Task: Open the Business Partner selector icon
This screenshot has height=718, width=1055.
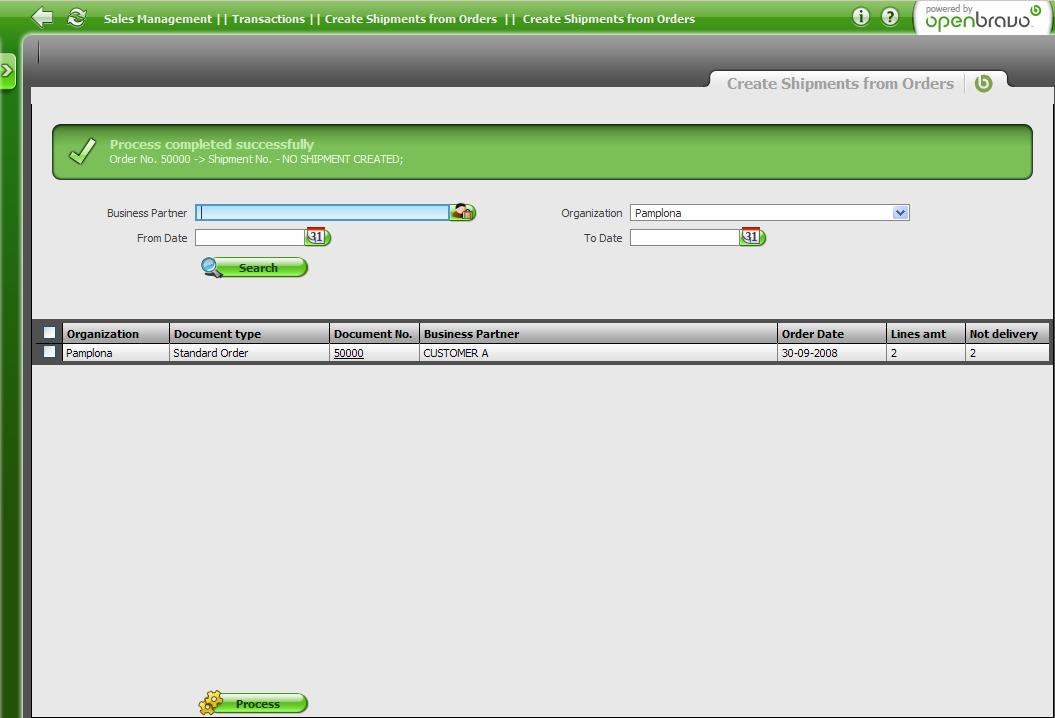Action: coord(463,213)
